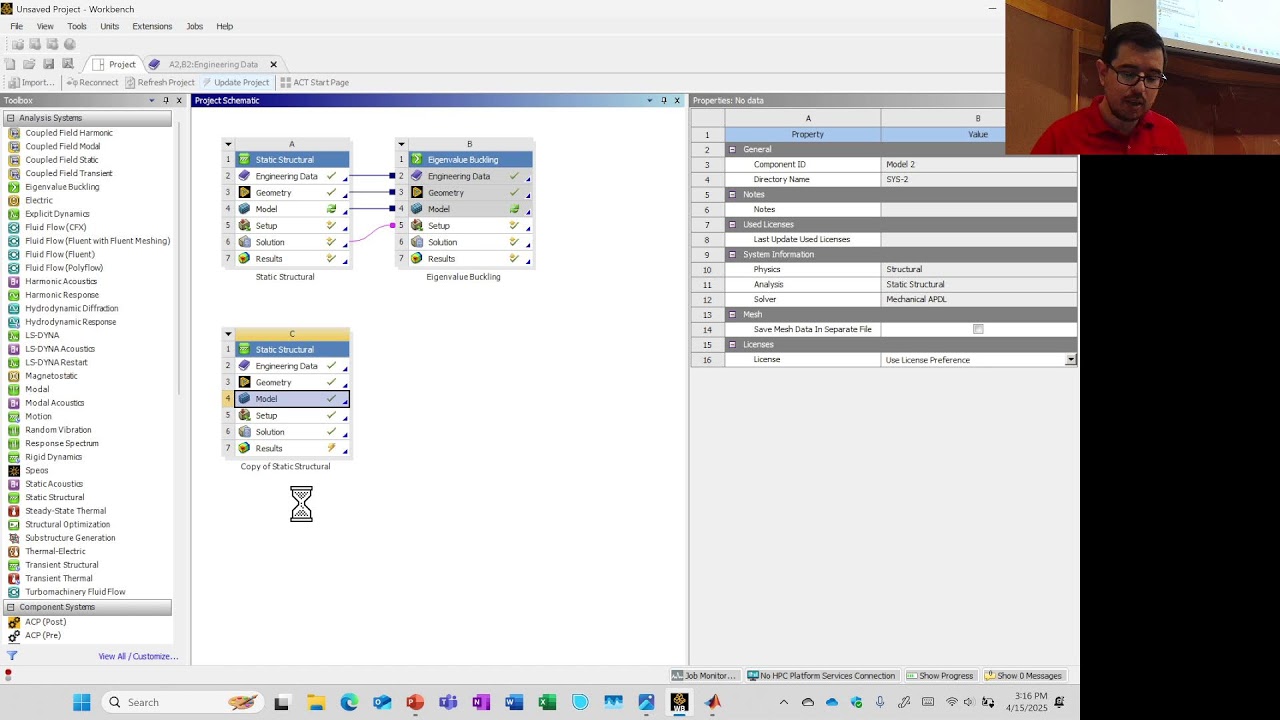This screenshot has width=1280, height=720.
Task: Click the Import button in toolbar
Action: 31,82
